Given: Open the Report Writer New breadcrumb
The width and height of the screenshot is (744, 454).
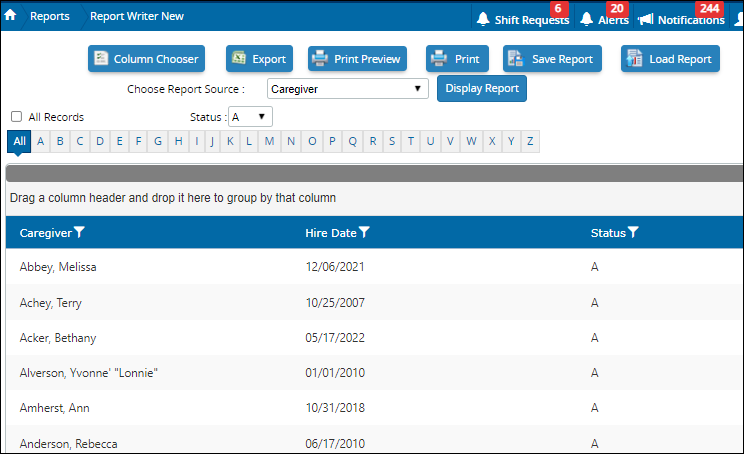Looking at the screenshot, I should click(137, 16).
